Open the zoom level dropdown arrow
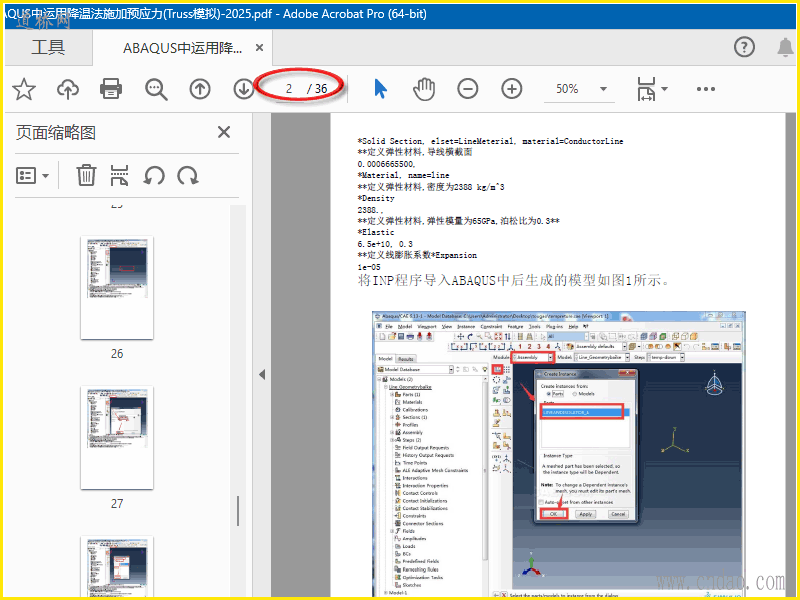The image size is (800, 600). [603, 89]
